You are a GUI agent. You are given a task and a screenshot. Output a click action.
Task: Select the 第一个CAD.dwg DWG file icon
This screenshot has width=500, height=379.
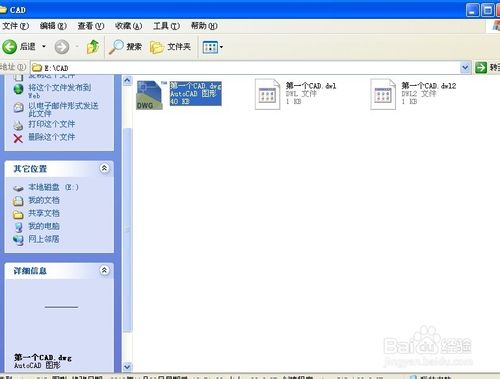149,95
